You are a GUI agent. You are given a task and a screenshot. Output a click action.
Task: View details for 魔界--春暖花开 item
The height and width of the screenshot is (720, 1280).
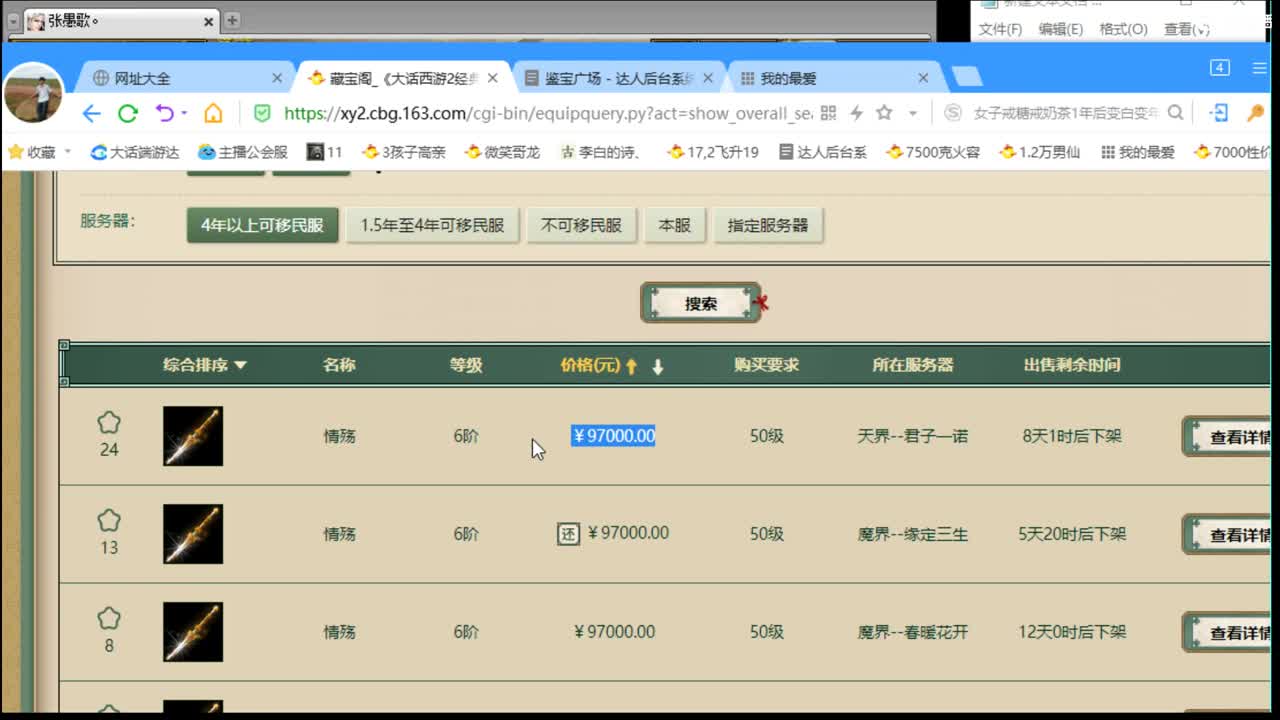pos(1227,633)
